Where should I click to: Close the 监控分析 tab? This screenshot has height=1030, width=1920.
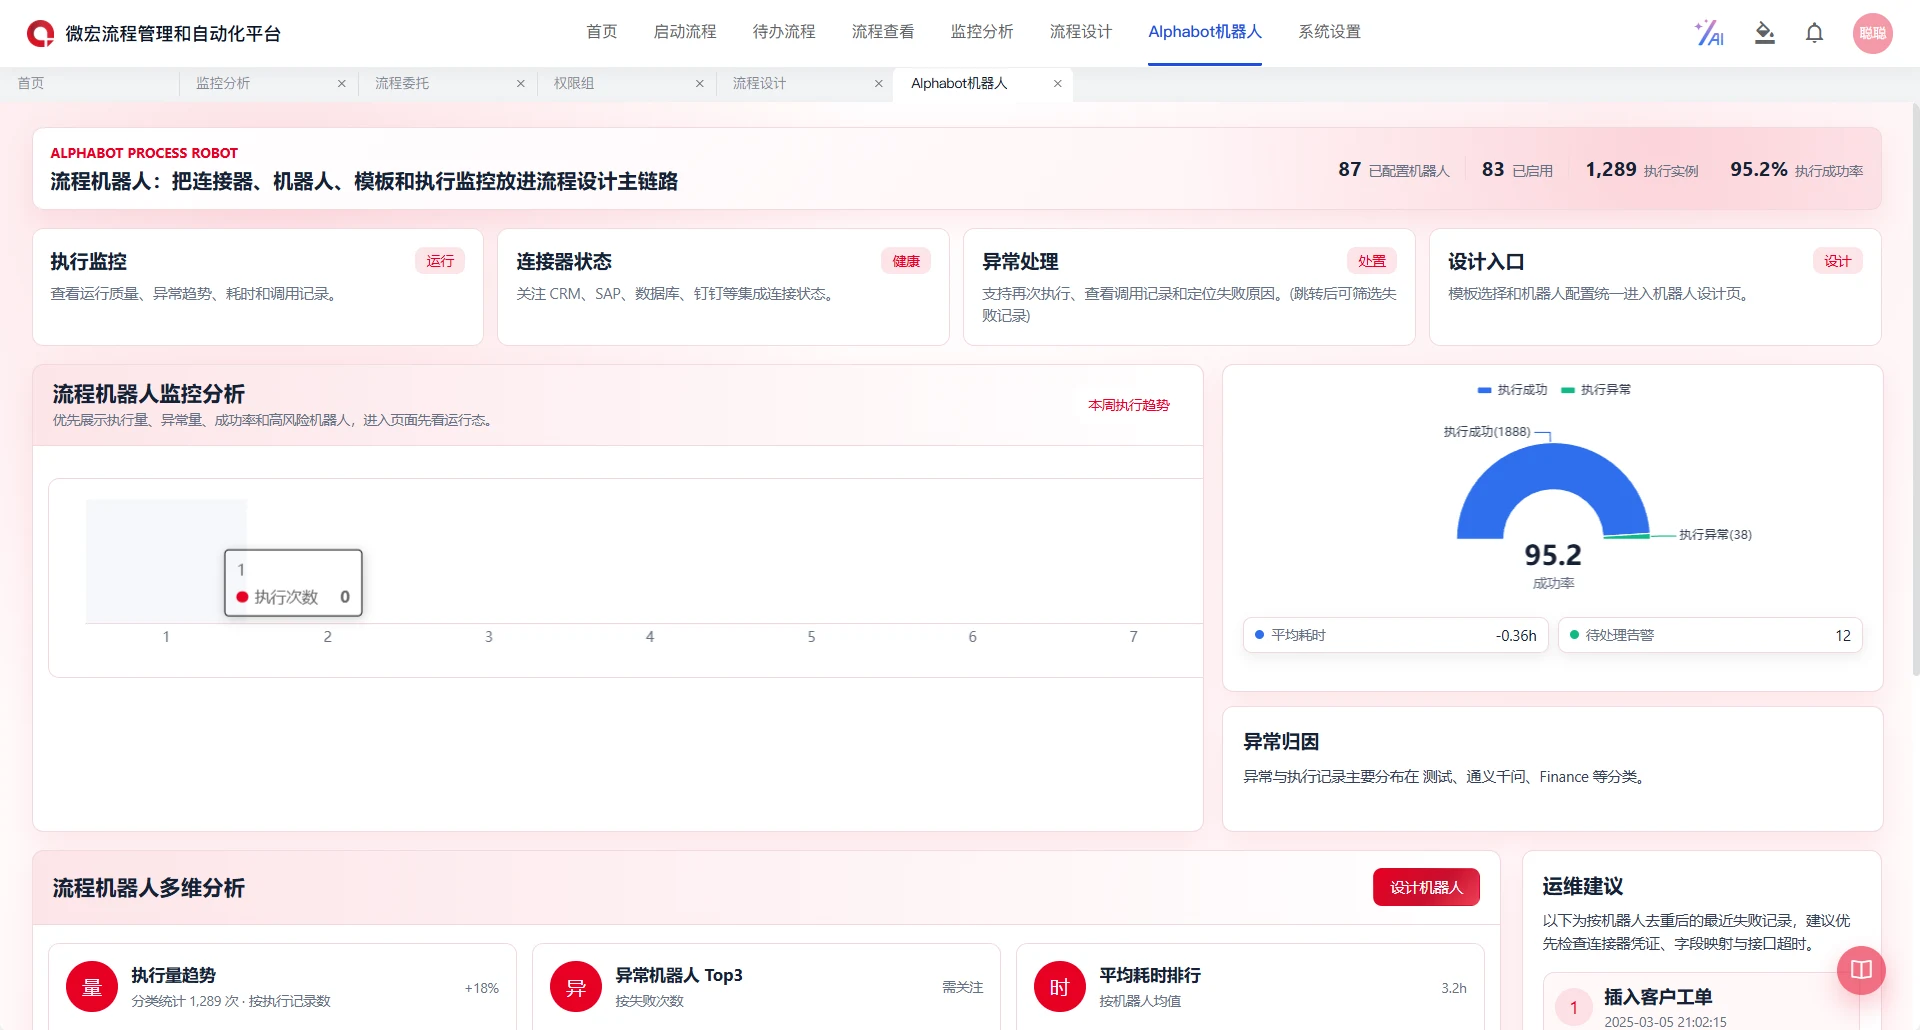point(342,84)
